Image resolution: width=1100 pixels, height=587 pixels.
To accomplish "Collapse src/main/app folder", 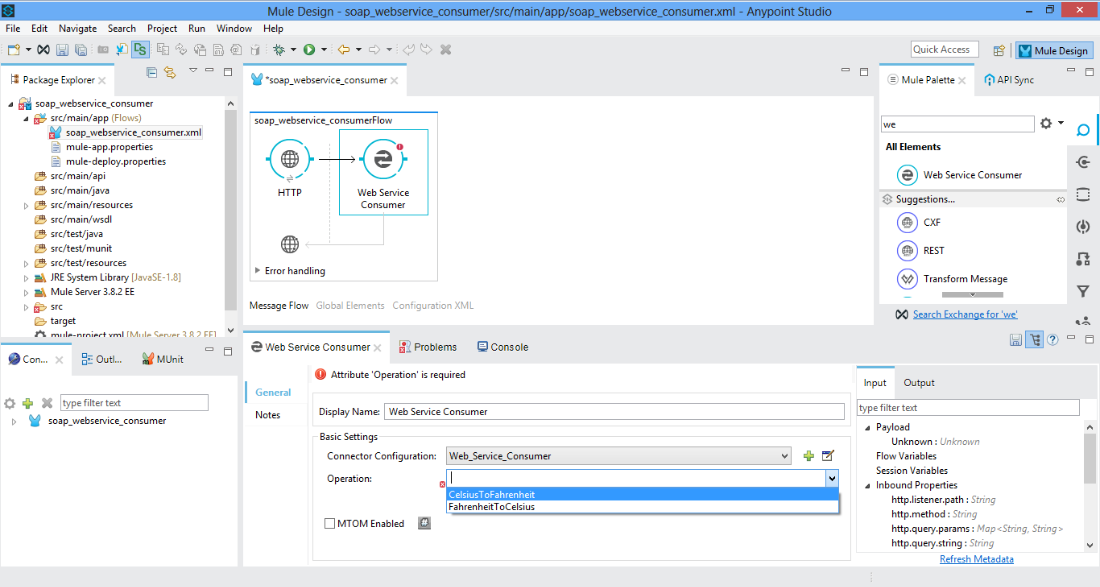I will point(26,119).
